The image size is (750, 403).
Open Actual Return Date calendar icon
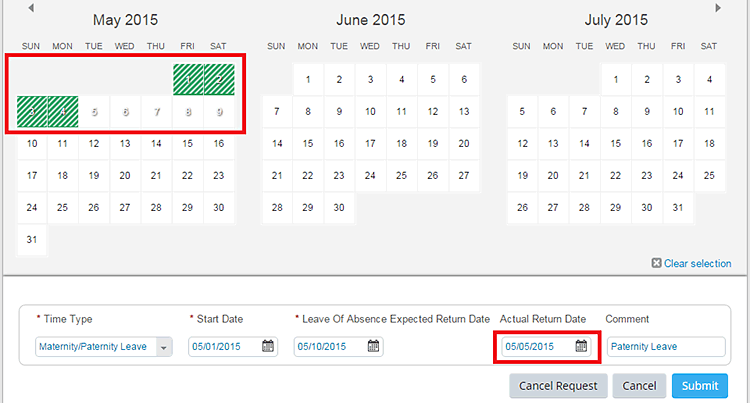pos(581,347)
